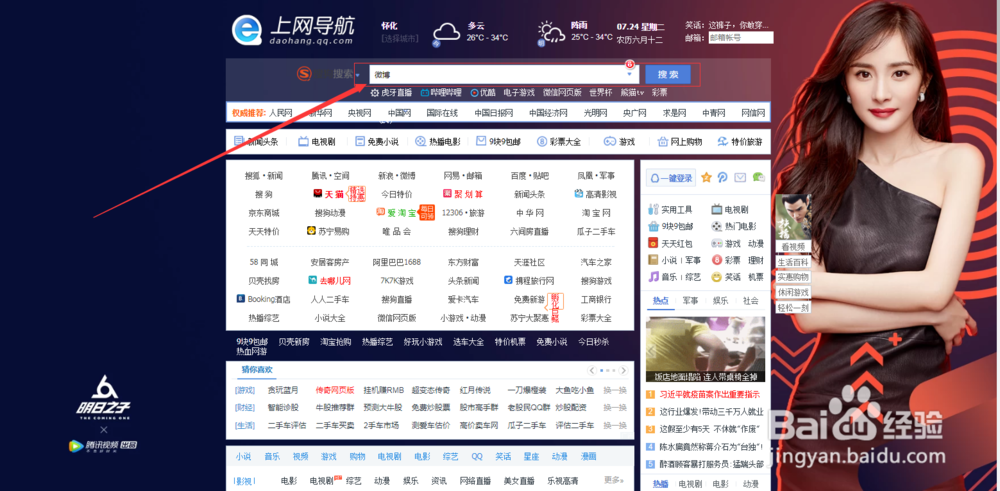
Task: Click the Booking酒店 B icon
Action: [240, 298]
